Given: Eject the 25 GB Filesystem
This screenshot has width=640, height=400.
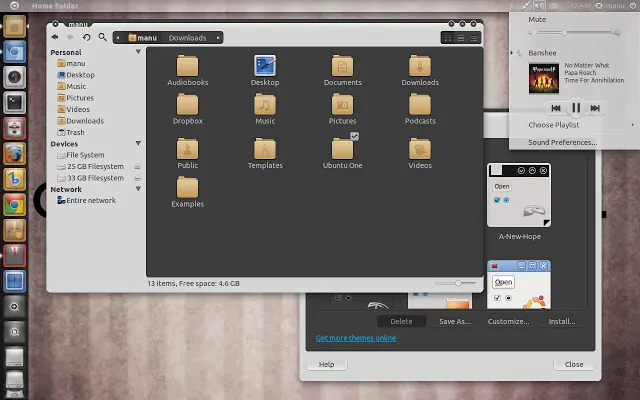Looking at the screenshot, I should [x=138, y=167].
